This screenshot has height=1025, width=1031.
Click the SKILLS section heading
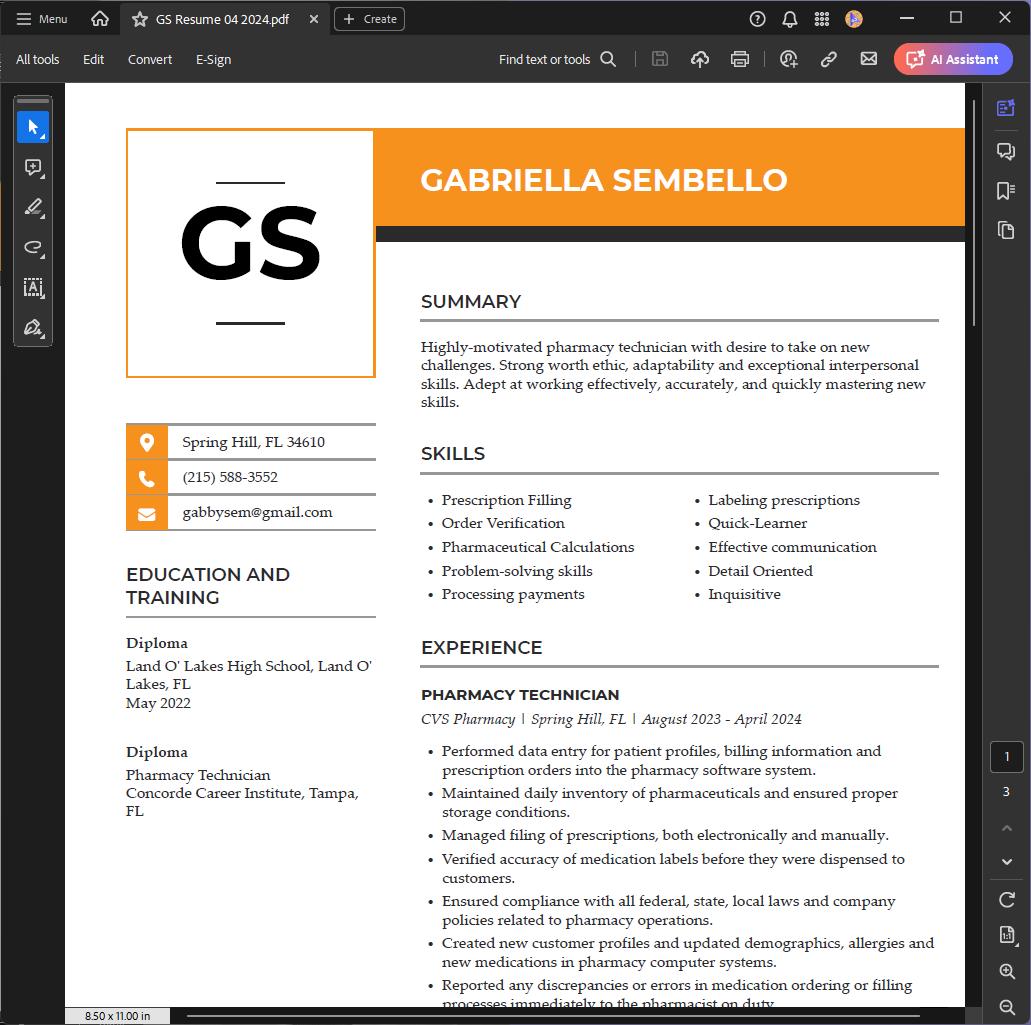click(453, 454)
